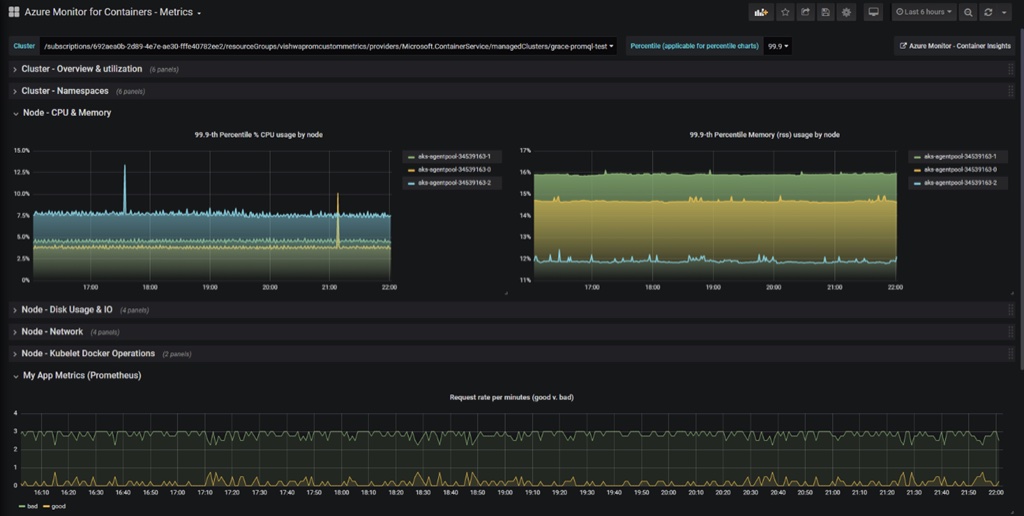This screenshot has height=516, width=1024.
Task: Toggle aks-agentpool-34539163-0 series in Memory legend
Action: (x=959, y=169)
